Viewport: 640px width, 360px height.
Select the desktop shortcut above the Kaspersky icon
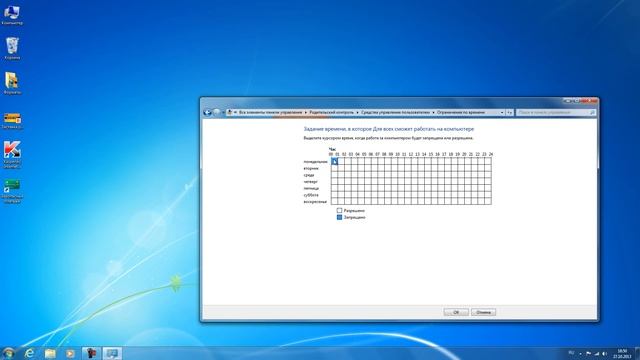[x=12, y=121]
